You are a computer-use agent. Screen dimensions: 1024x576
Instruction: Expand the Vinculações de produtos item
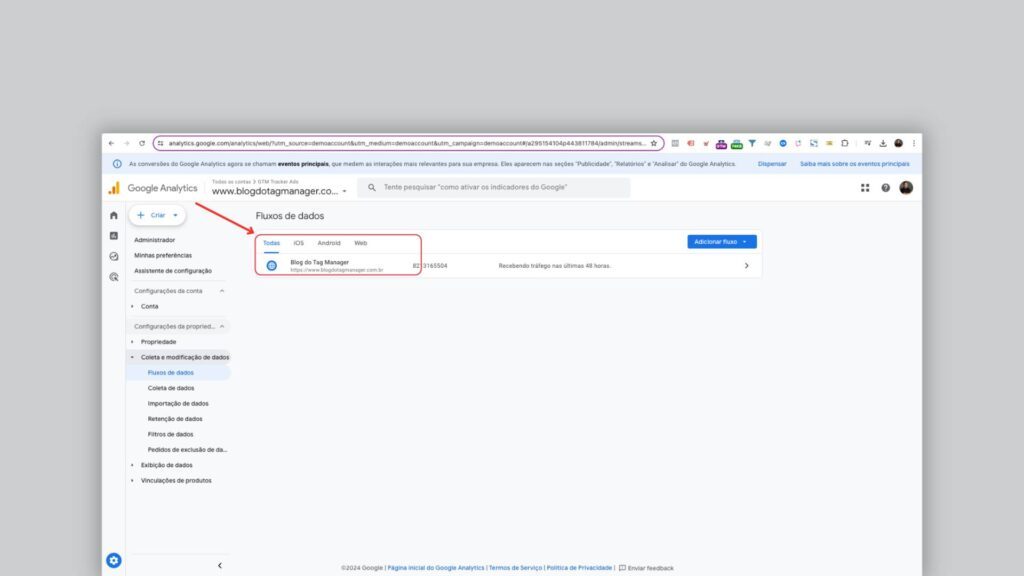[x=133, y=481]
